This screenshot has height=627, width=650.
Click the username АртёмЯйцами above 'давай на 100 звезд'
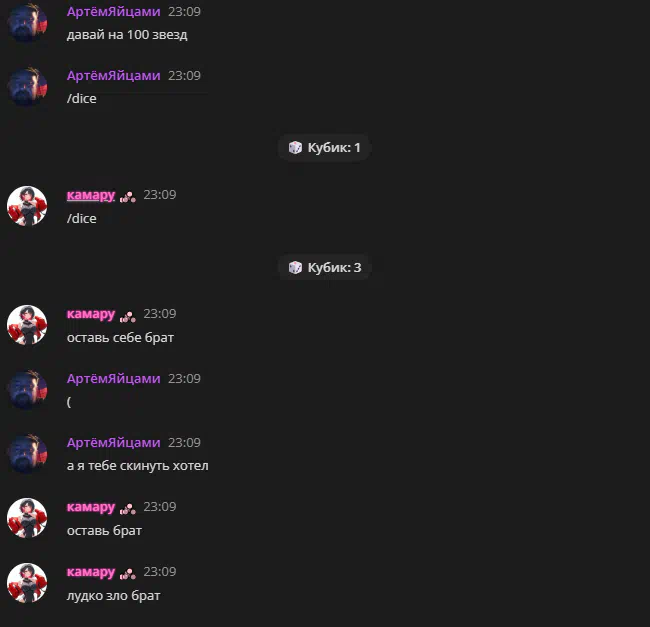(114, 12)
